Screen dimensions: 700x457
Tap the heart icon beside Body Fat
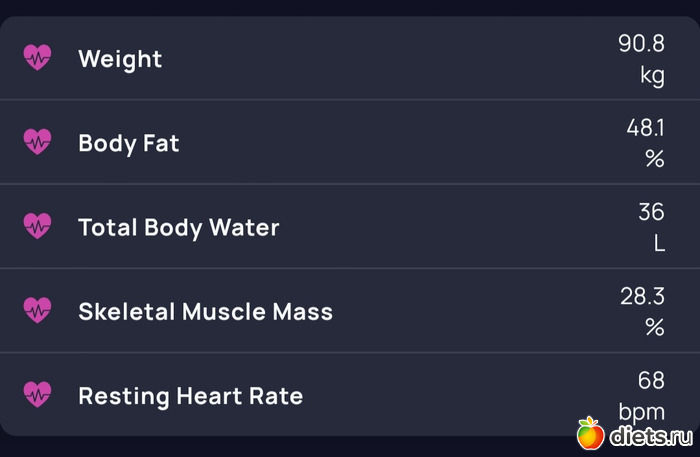click(37, 142)
